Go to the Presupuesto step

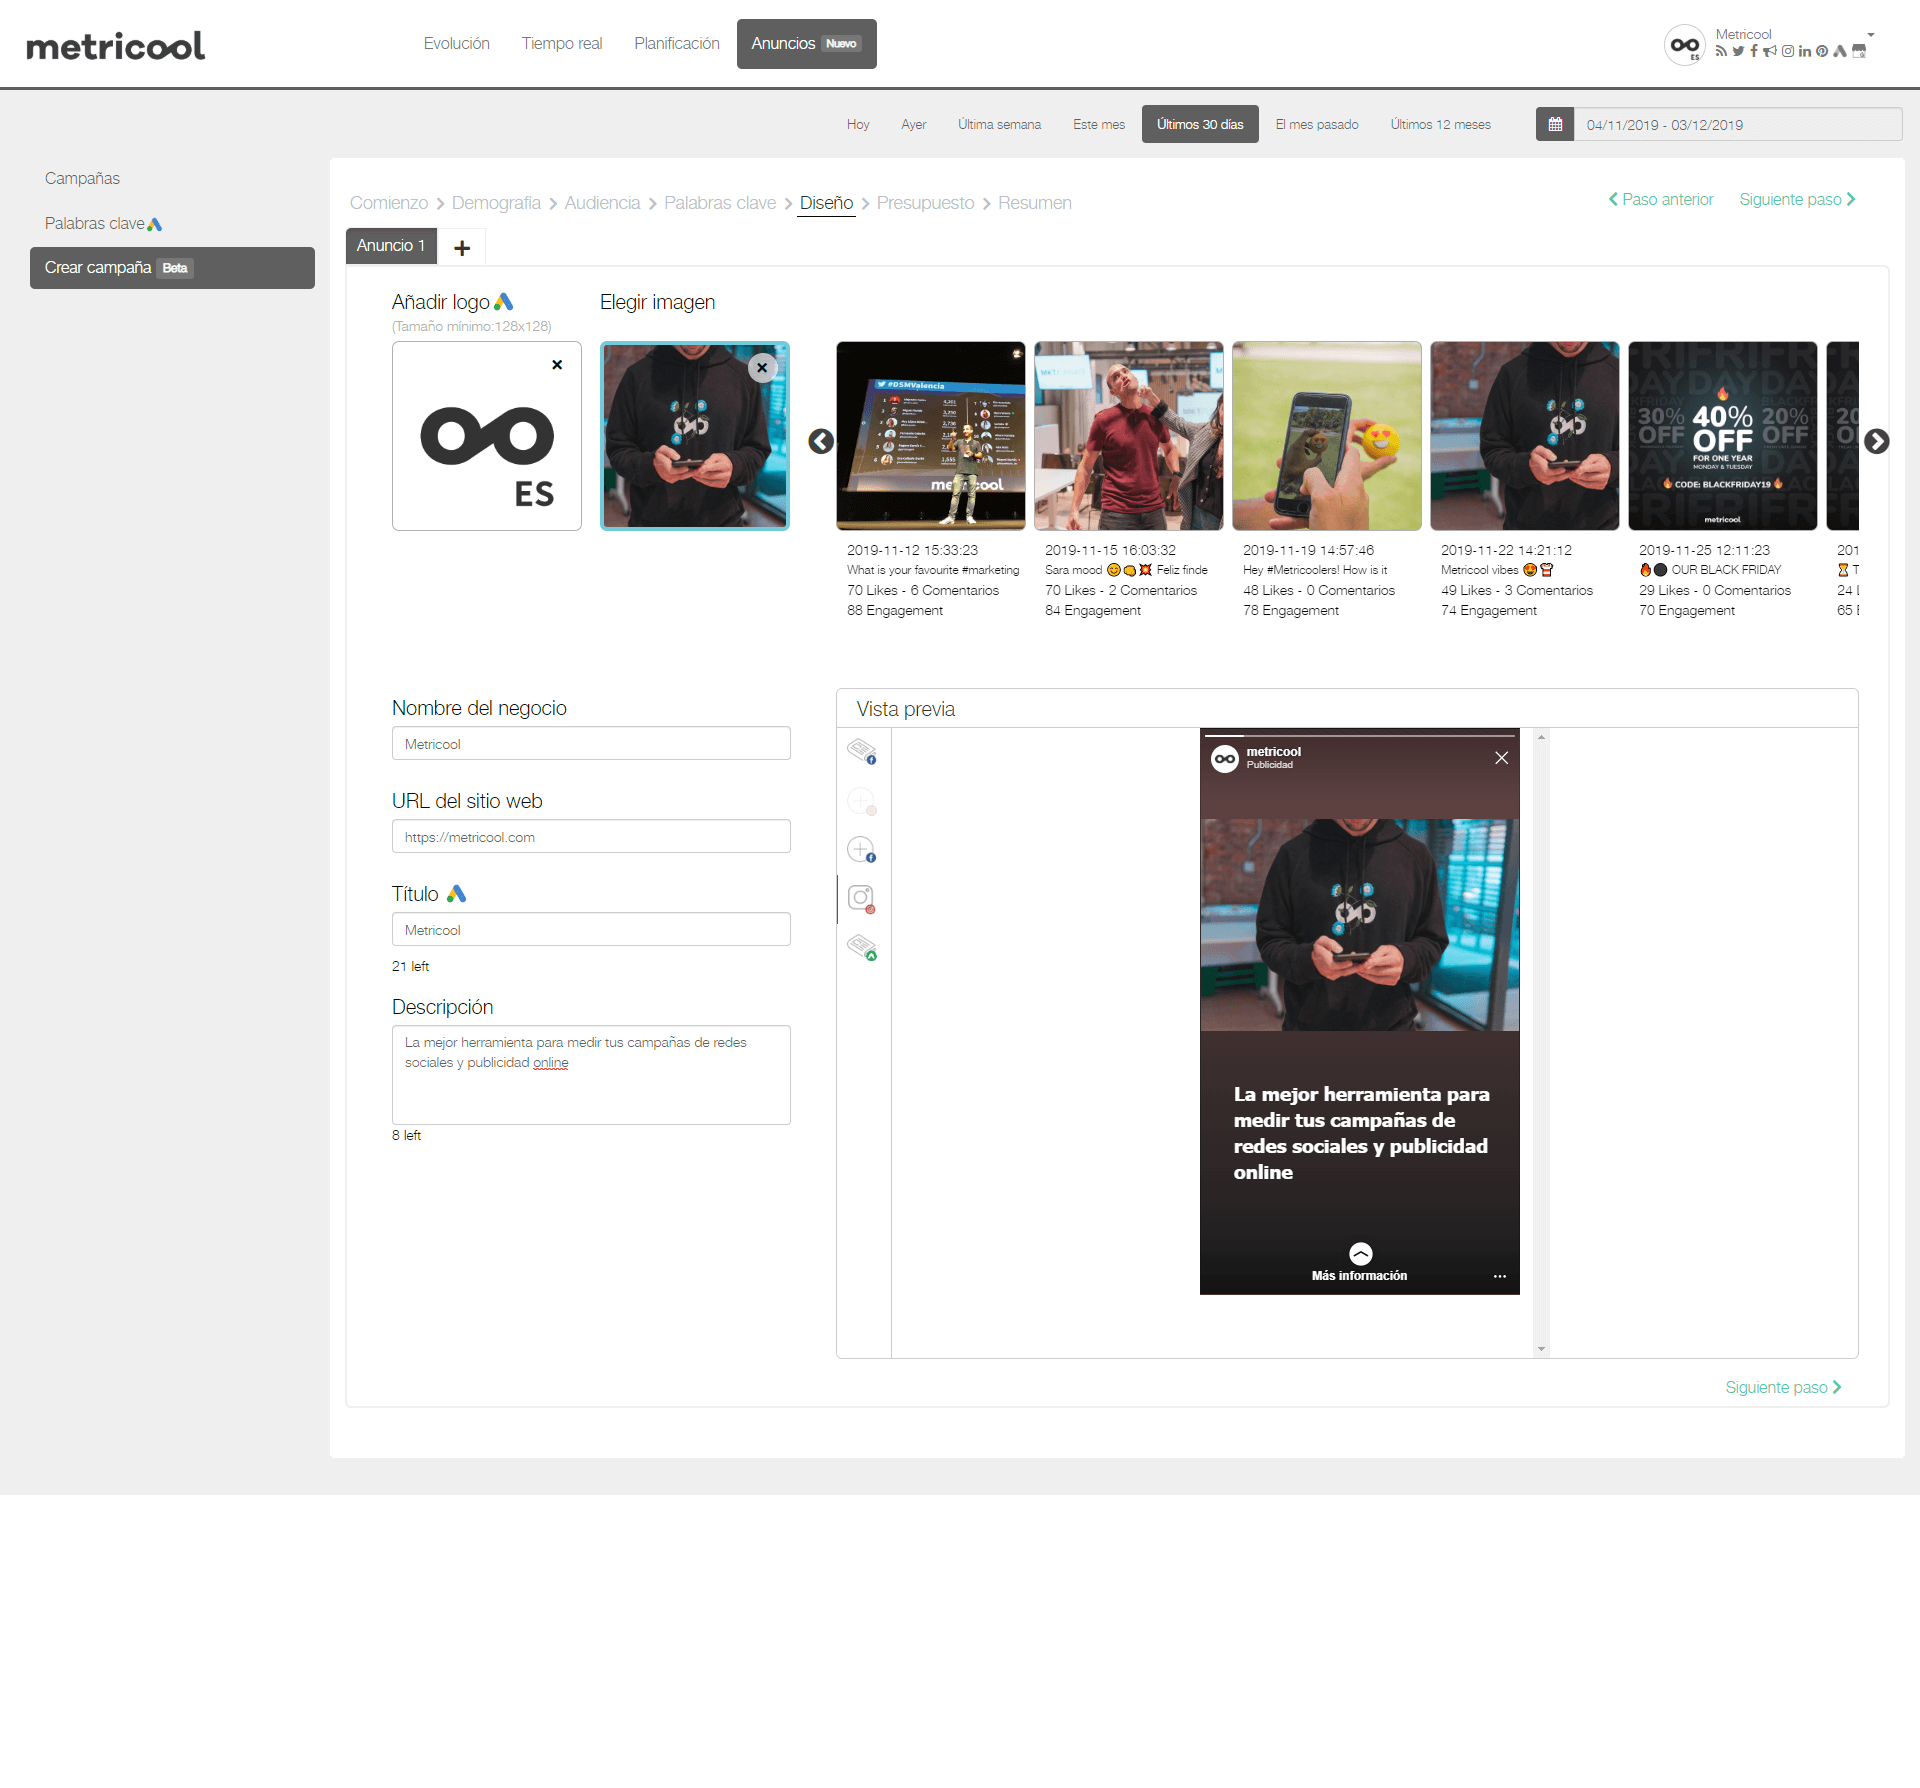(x=925, y=203)
